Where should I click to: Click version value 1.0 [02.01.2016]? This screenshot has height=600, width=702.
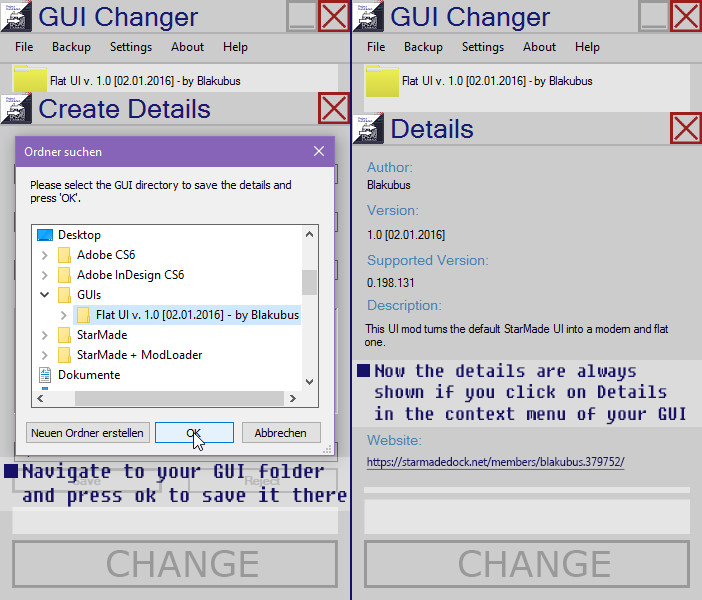point(406,235)
